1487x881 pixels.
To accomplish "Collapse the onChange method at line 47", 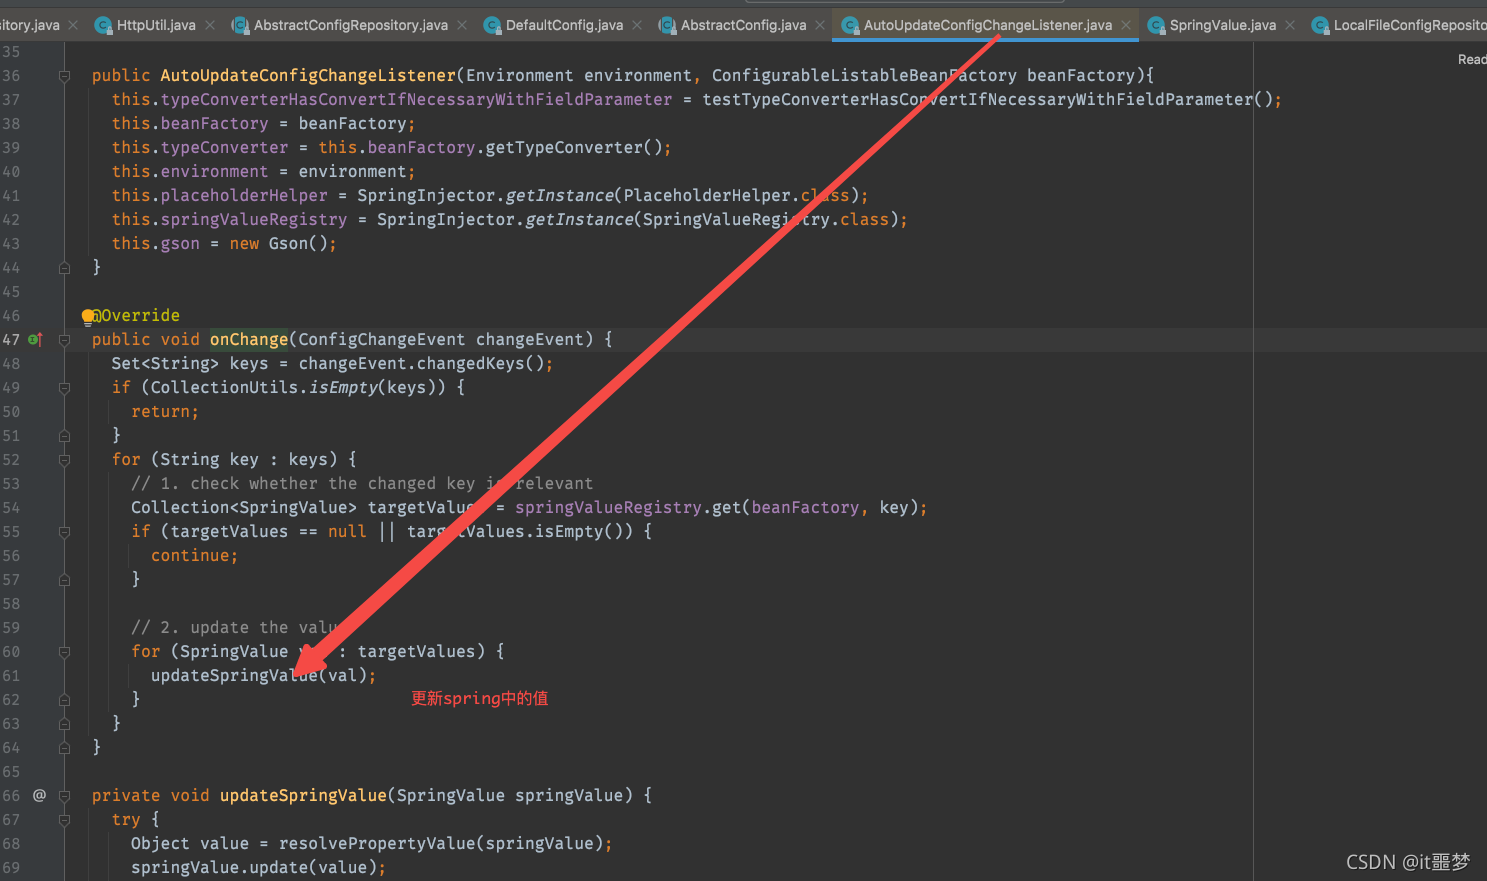I will 64,340.
